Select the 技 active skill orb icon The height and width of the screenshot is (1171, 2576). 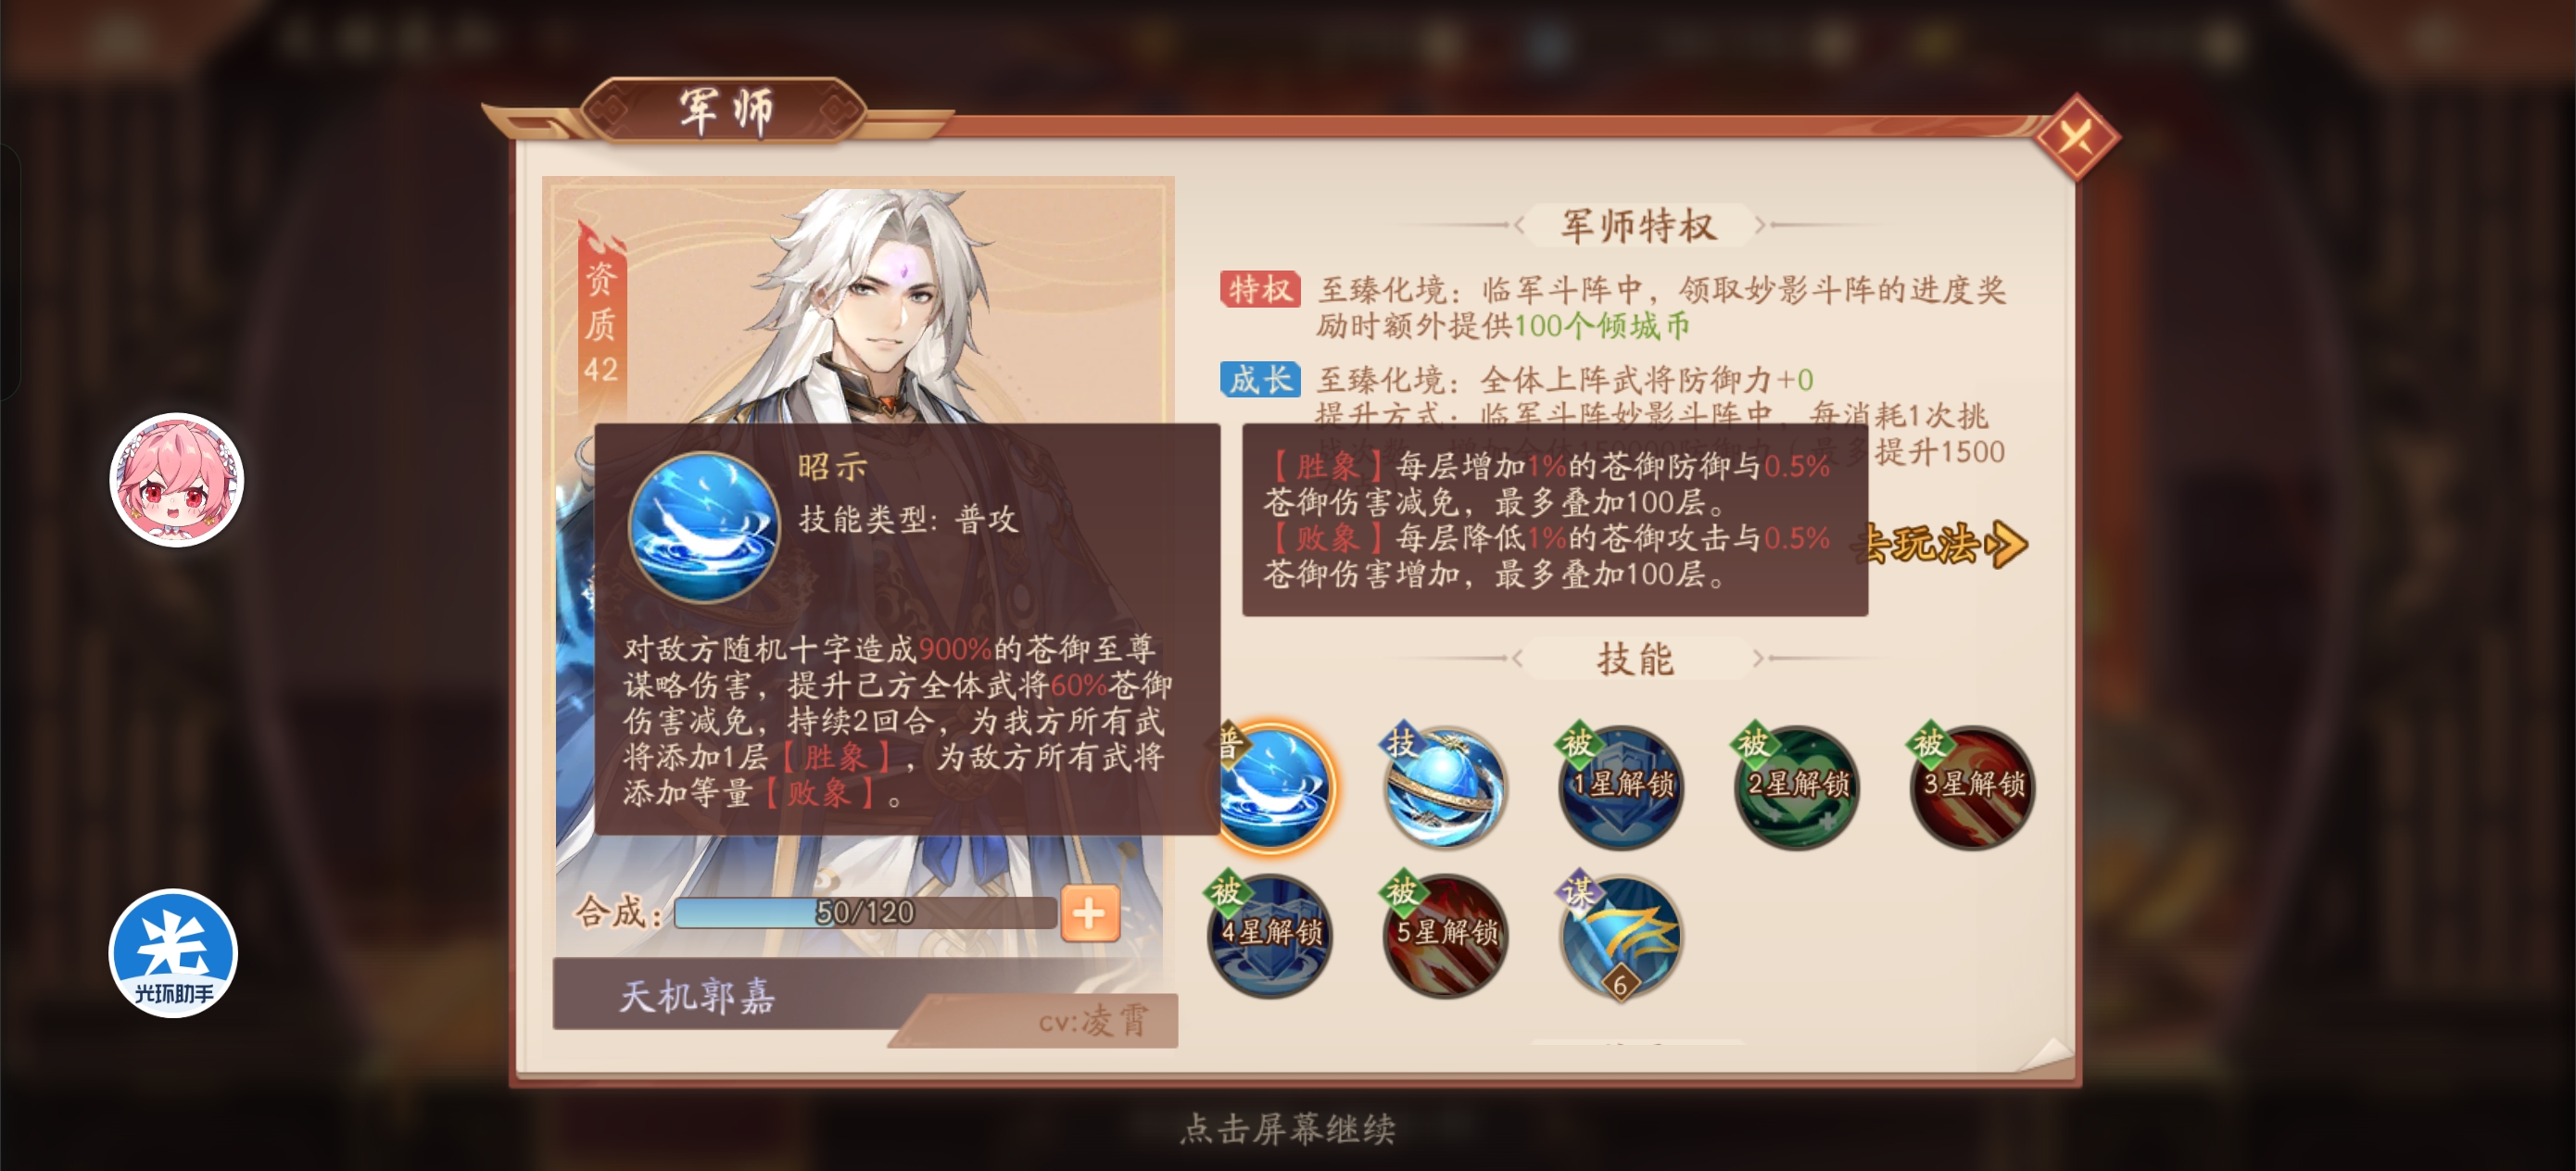[1446, 787]
